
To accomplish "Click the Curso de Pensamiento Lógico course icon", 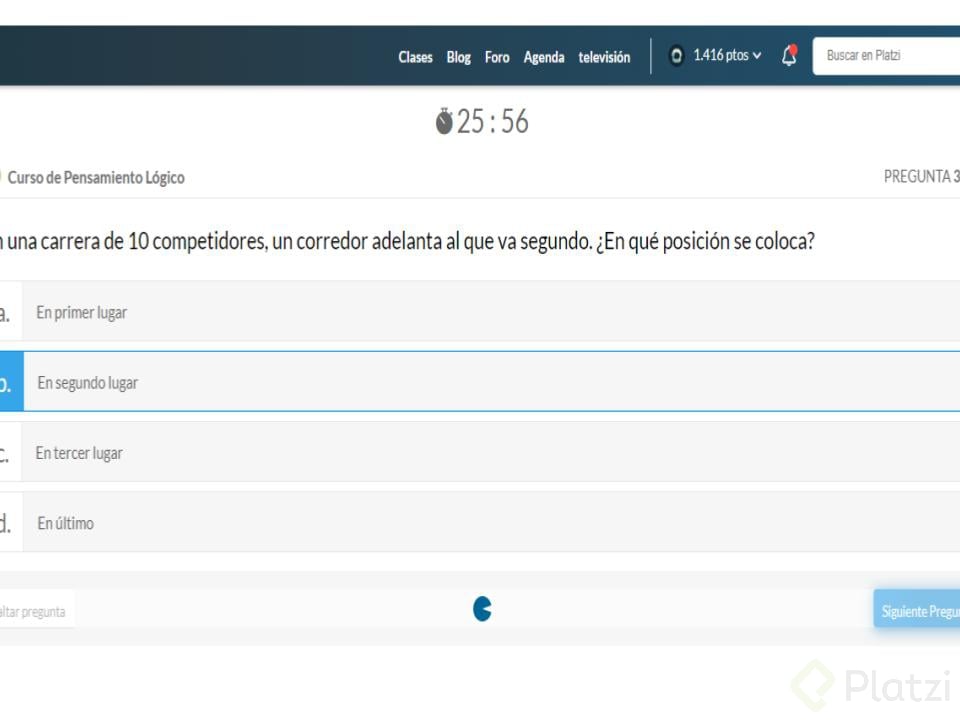I will [3, 177].
